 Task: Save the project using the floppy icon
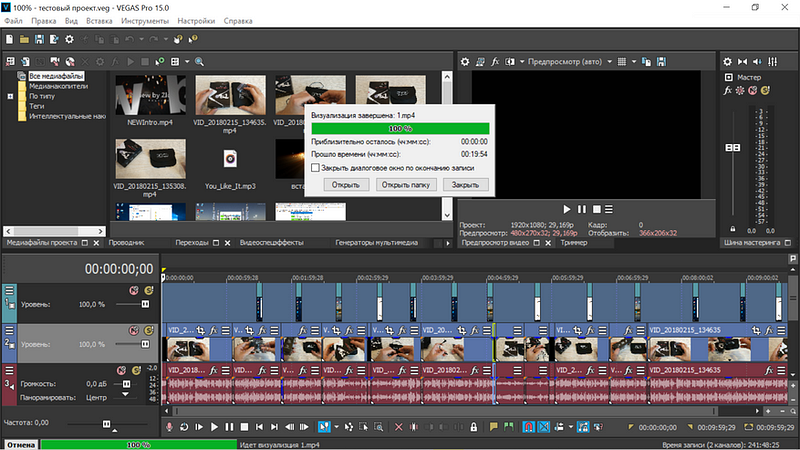pos(39,39)
